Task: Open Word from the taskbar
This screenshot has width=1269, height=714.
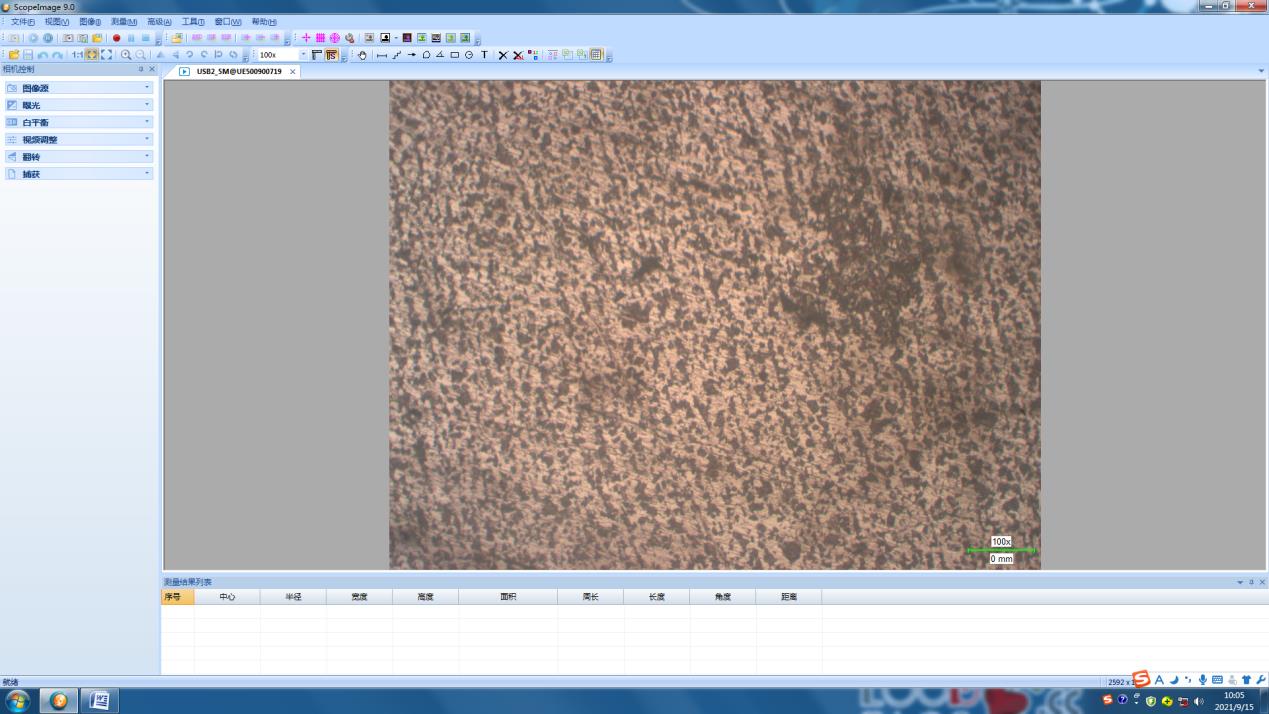Action: (99, 700)
